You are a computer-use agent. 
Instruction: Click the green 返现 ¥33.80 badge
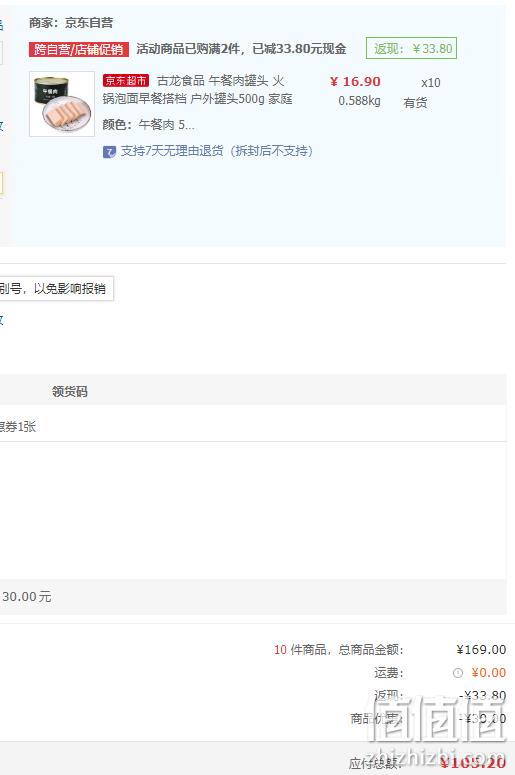(x=411, y=48)
